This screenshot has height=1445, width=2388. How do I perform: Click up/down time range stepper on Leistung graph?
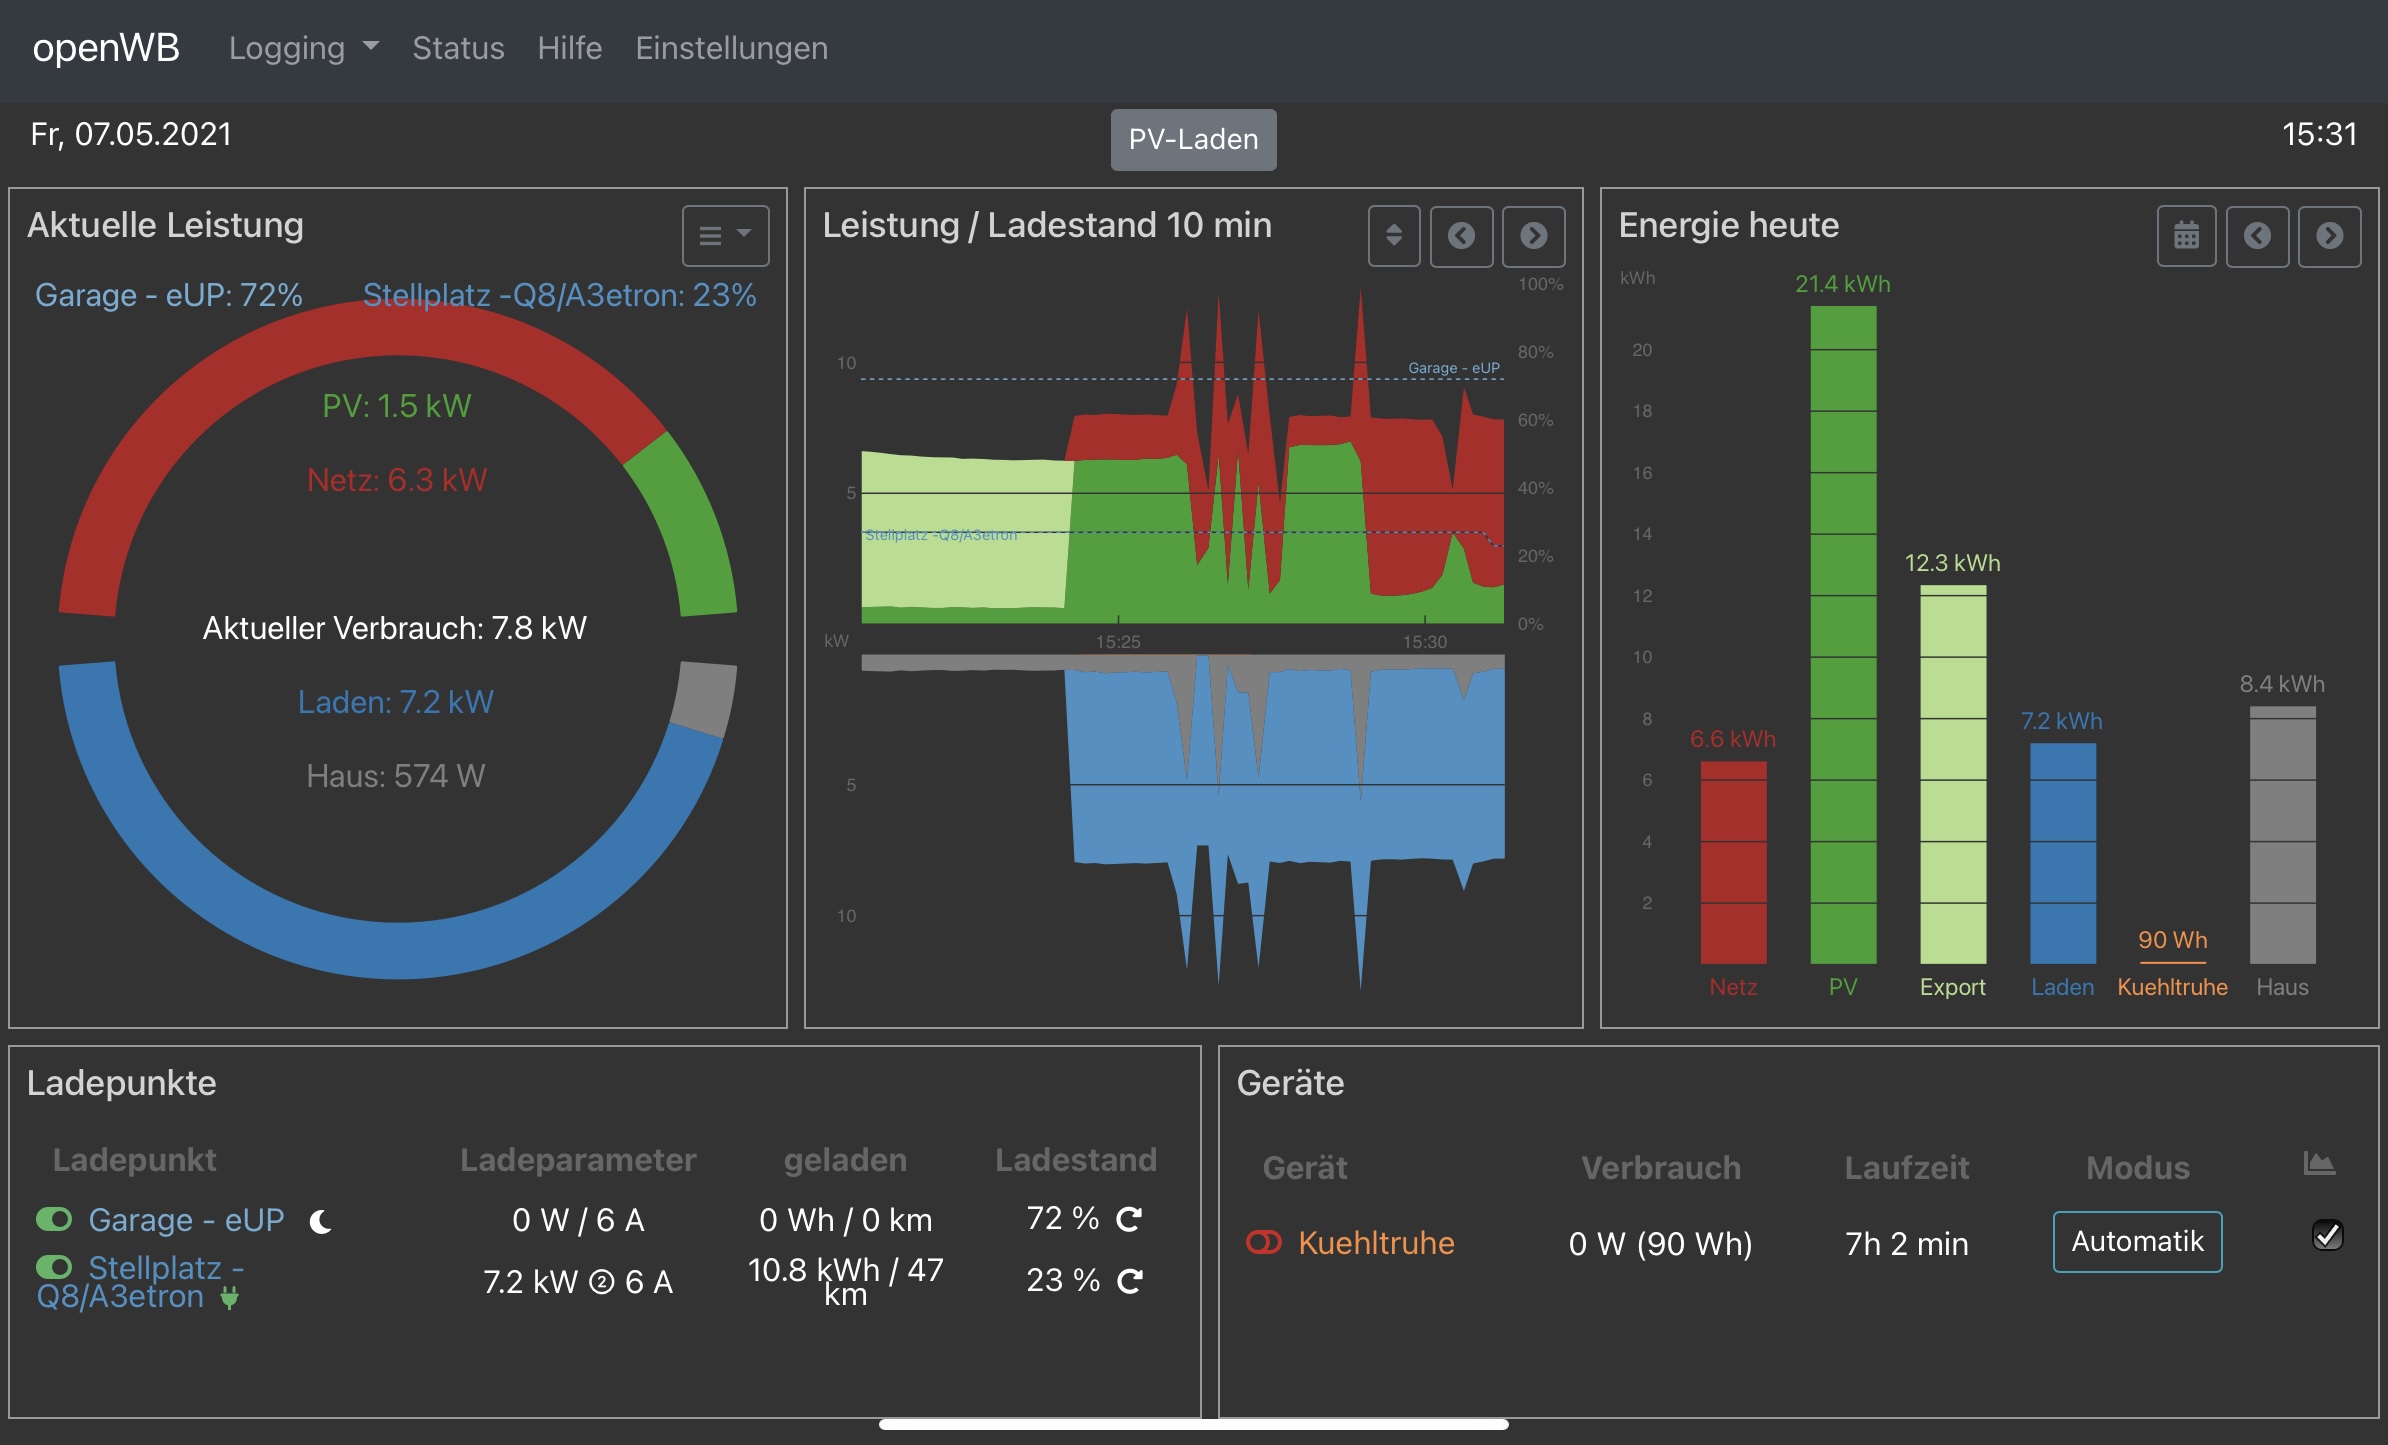[x=1393, y=236]
